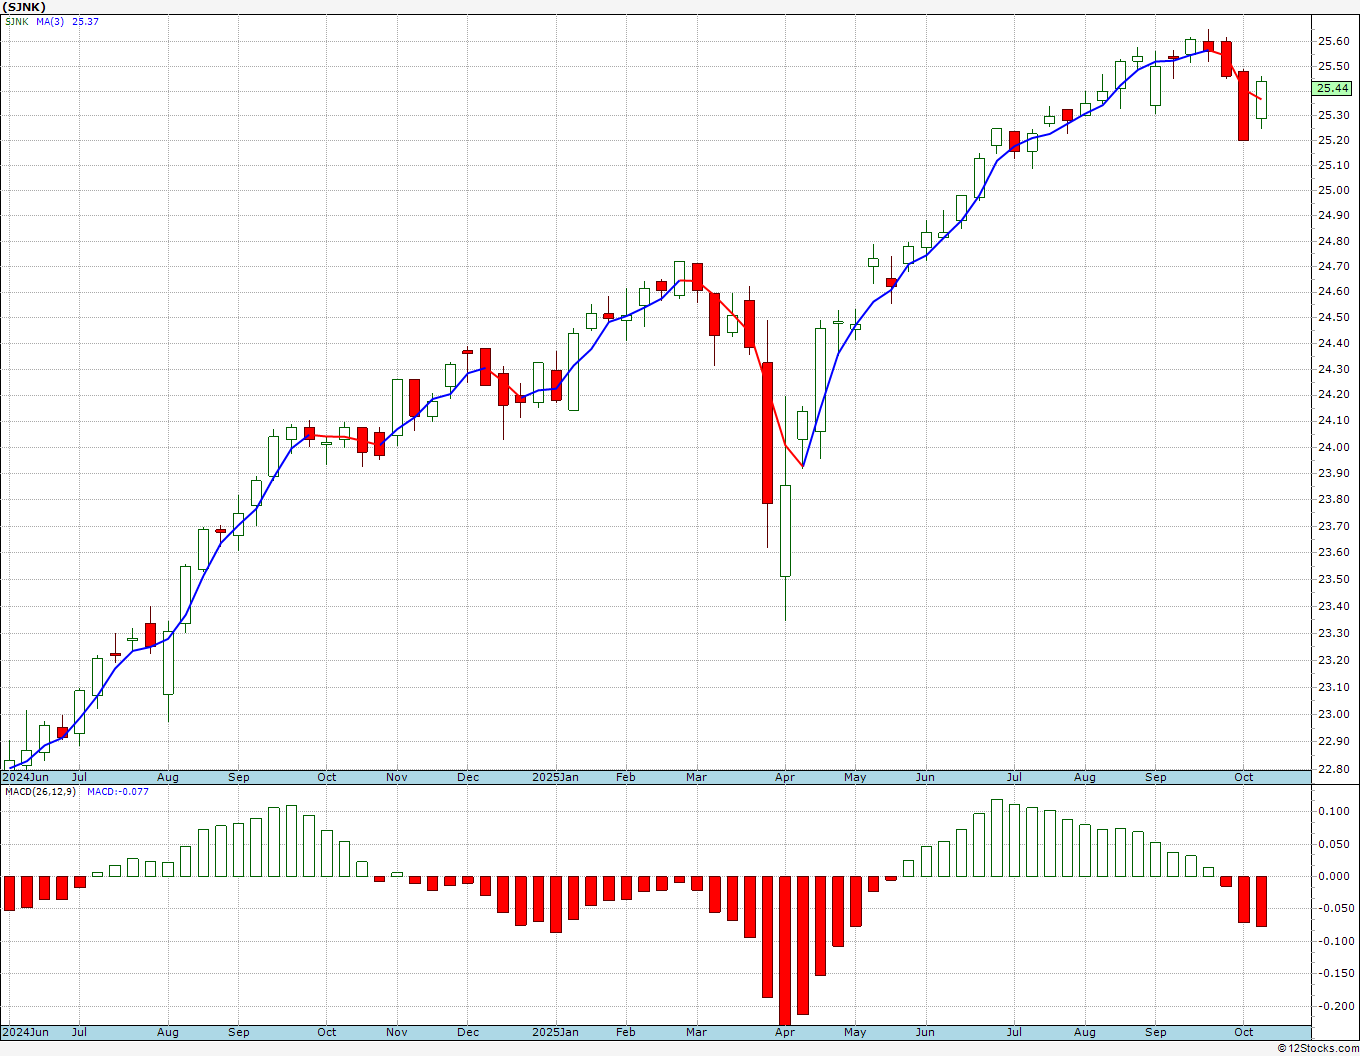The height and width of the screenshot is (1056, 1360).
Task: Click the tall red candlestick falling into April 2025
Action: point(767,433)
